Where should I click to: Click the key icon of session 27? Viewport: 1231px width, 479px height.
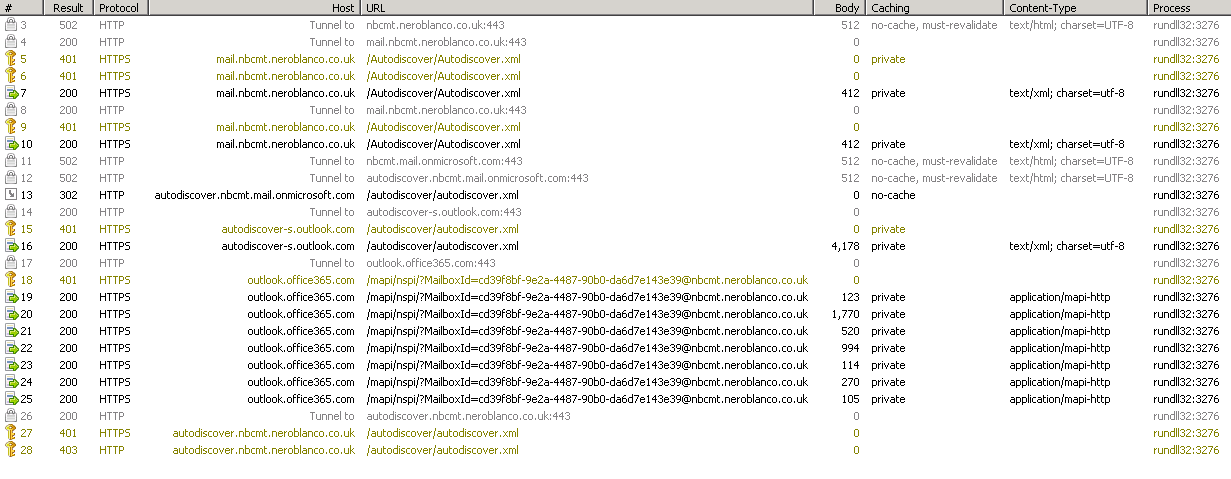click(11, 433)
